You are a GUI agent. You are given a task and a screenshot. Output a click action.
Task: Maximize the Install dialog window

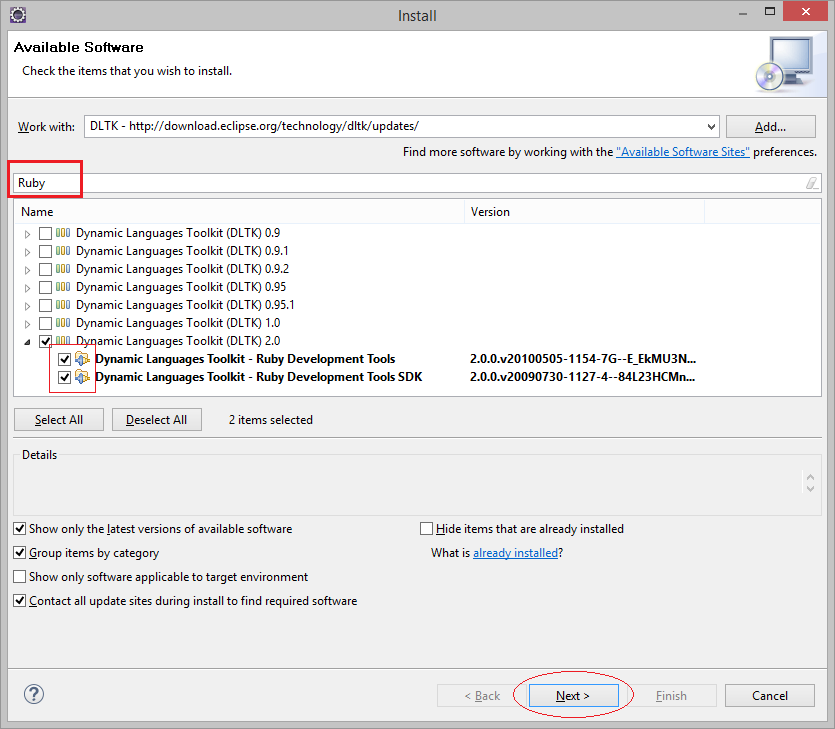(769, 11)
